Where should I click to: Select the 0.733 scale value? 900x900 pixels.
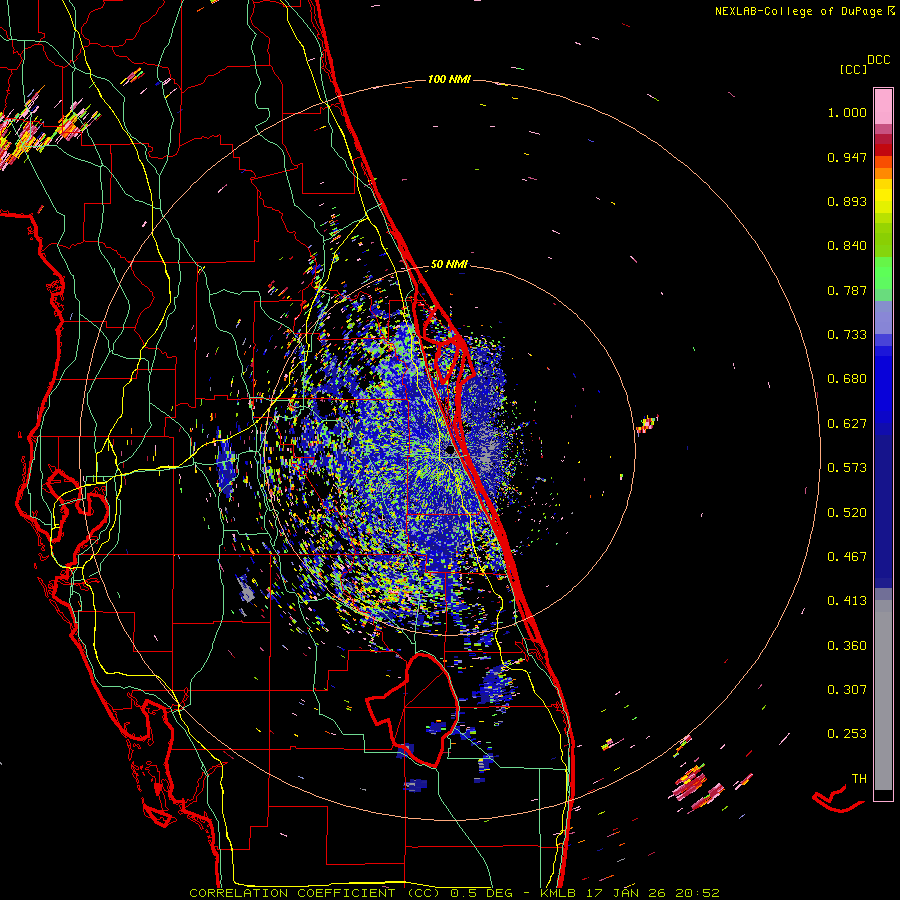coord(847,335)
